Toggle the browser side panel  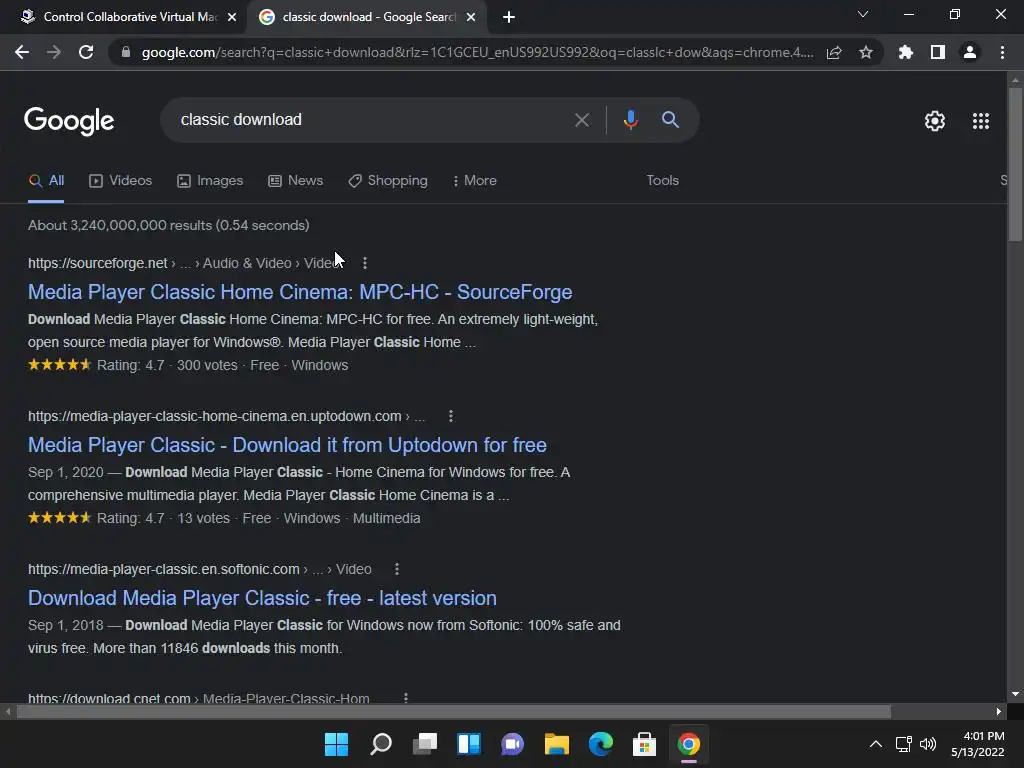tap(938, 52)
